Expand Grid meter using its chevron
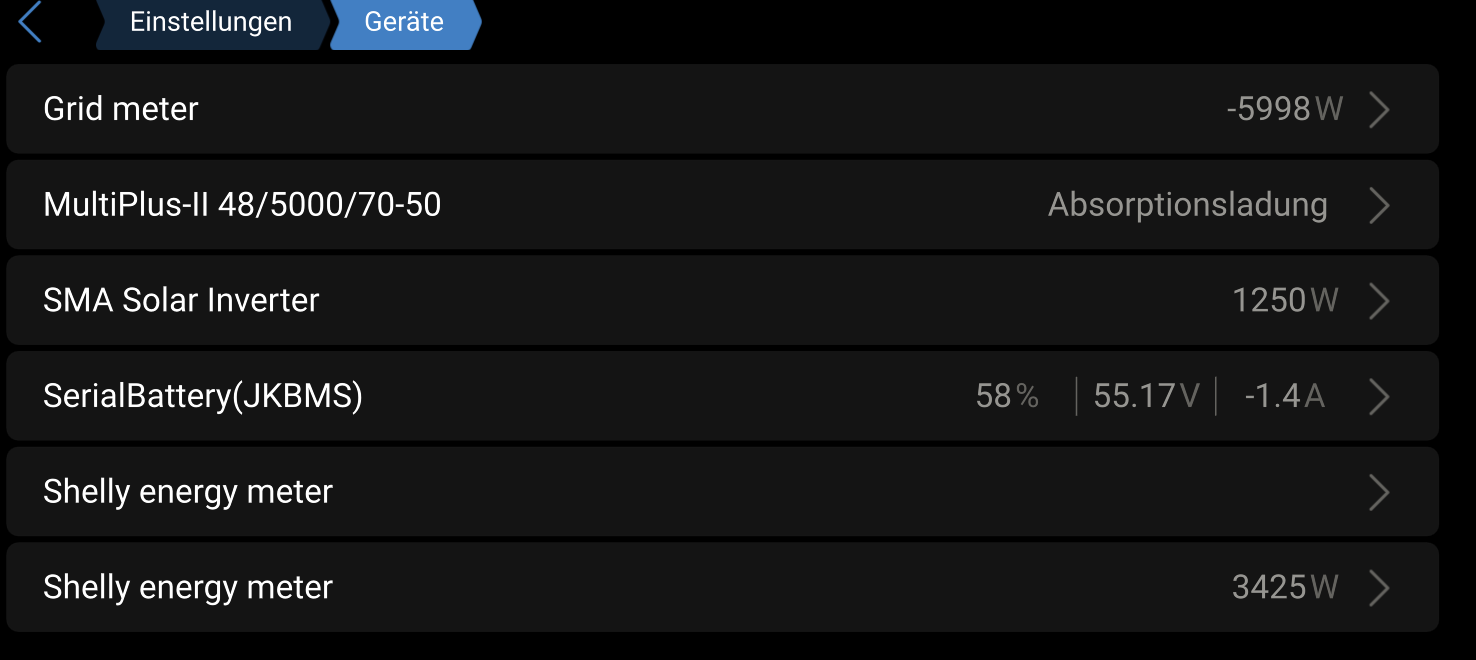Viewport: 1476px width, 660px height. click(x=1379, y=109)
